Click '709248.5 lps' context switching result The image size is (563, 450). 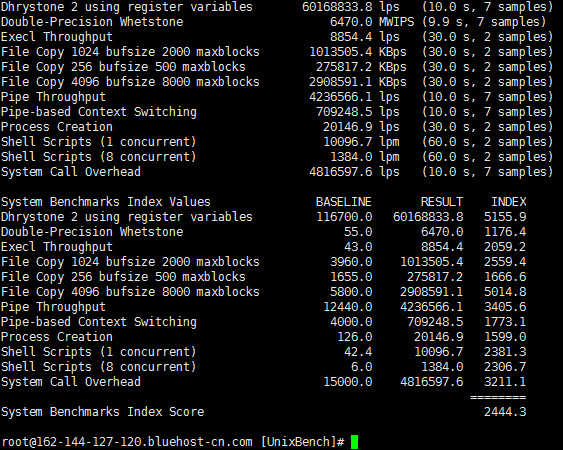tap(358, 112)
